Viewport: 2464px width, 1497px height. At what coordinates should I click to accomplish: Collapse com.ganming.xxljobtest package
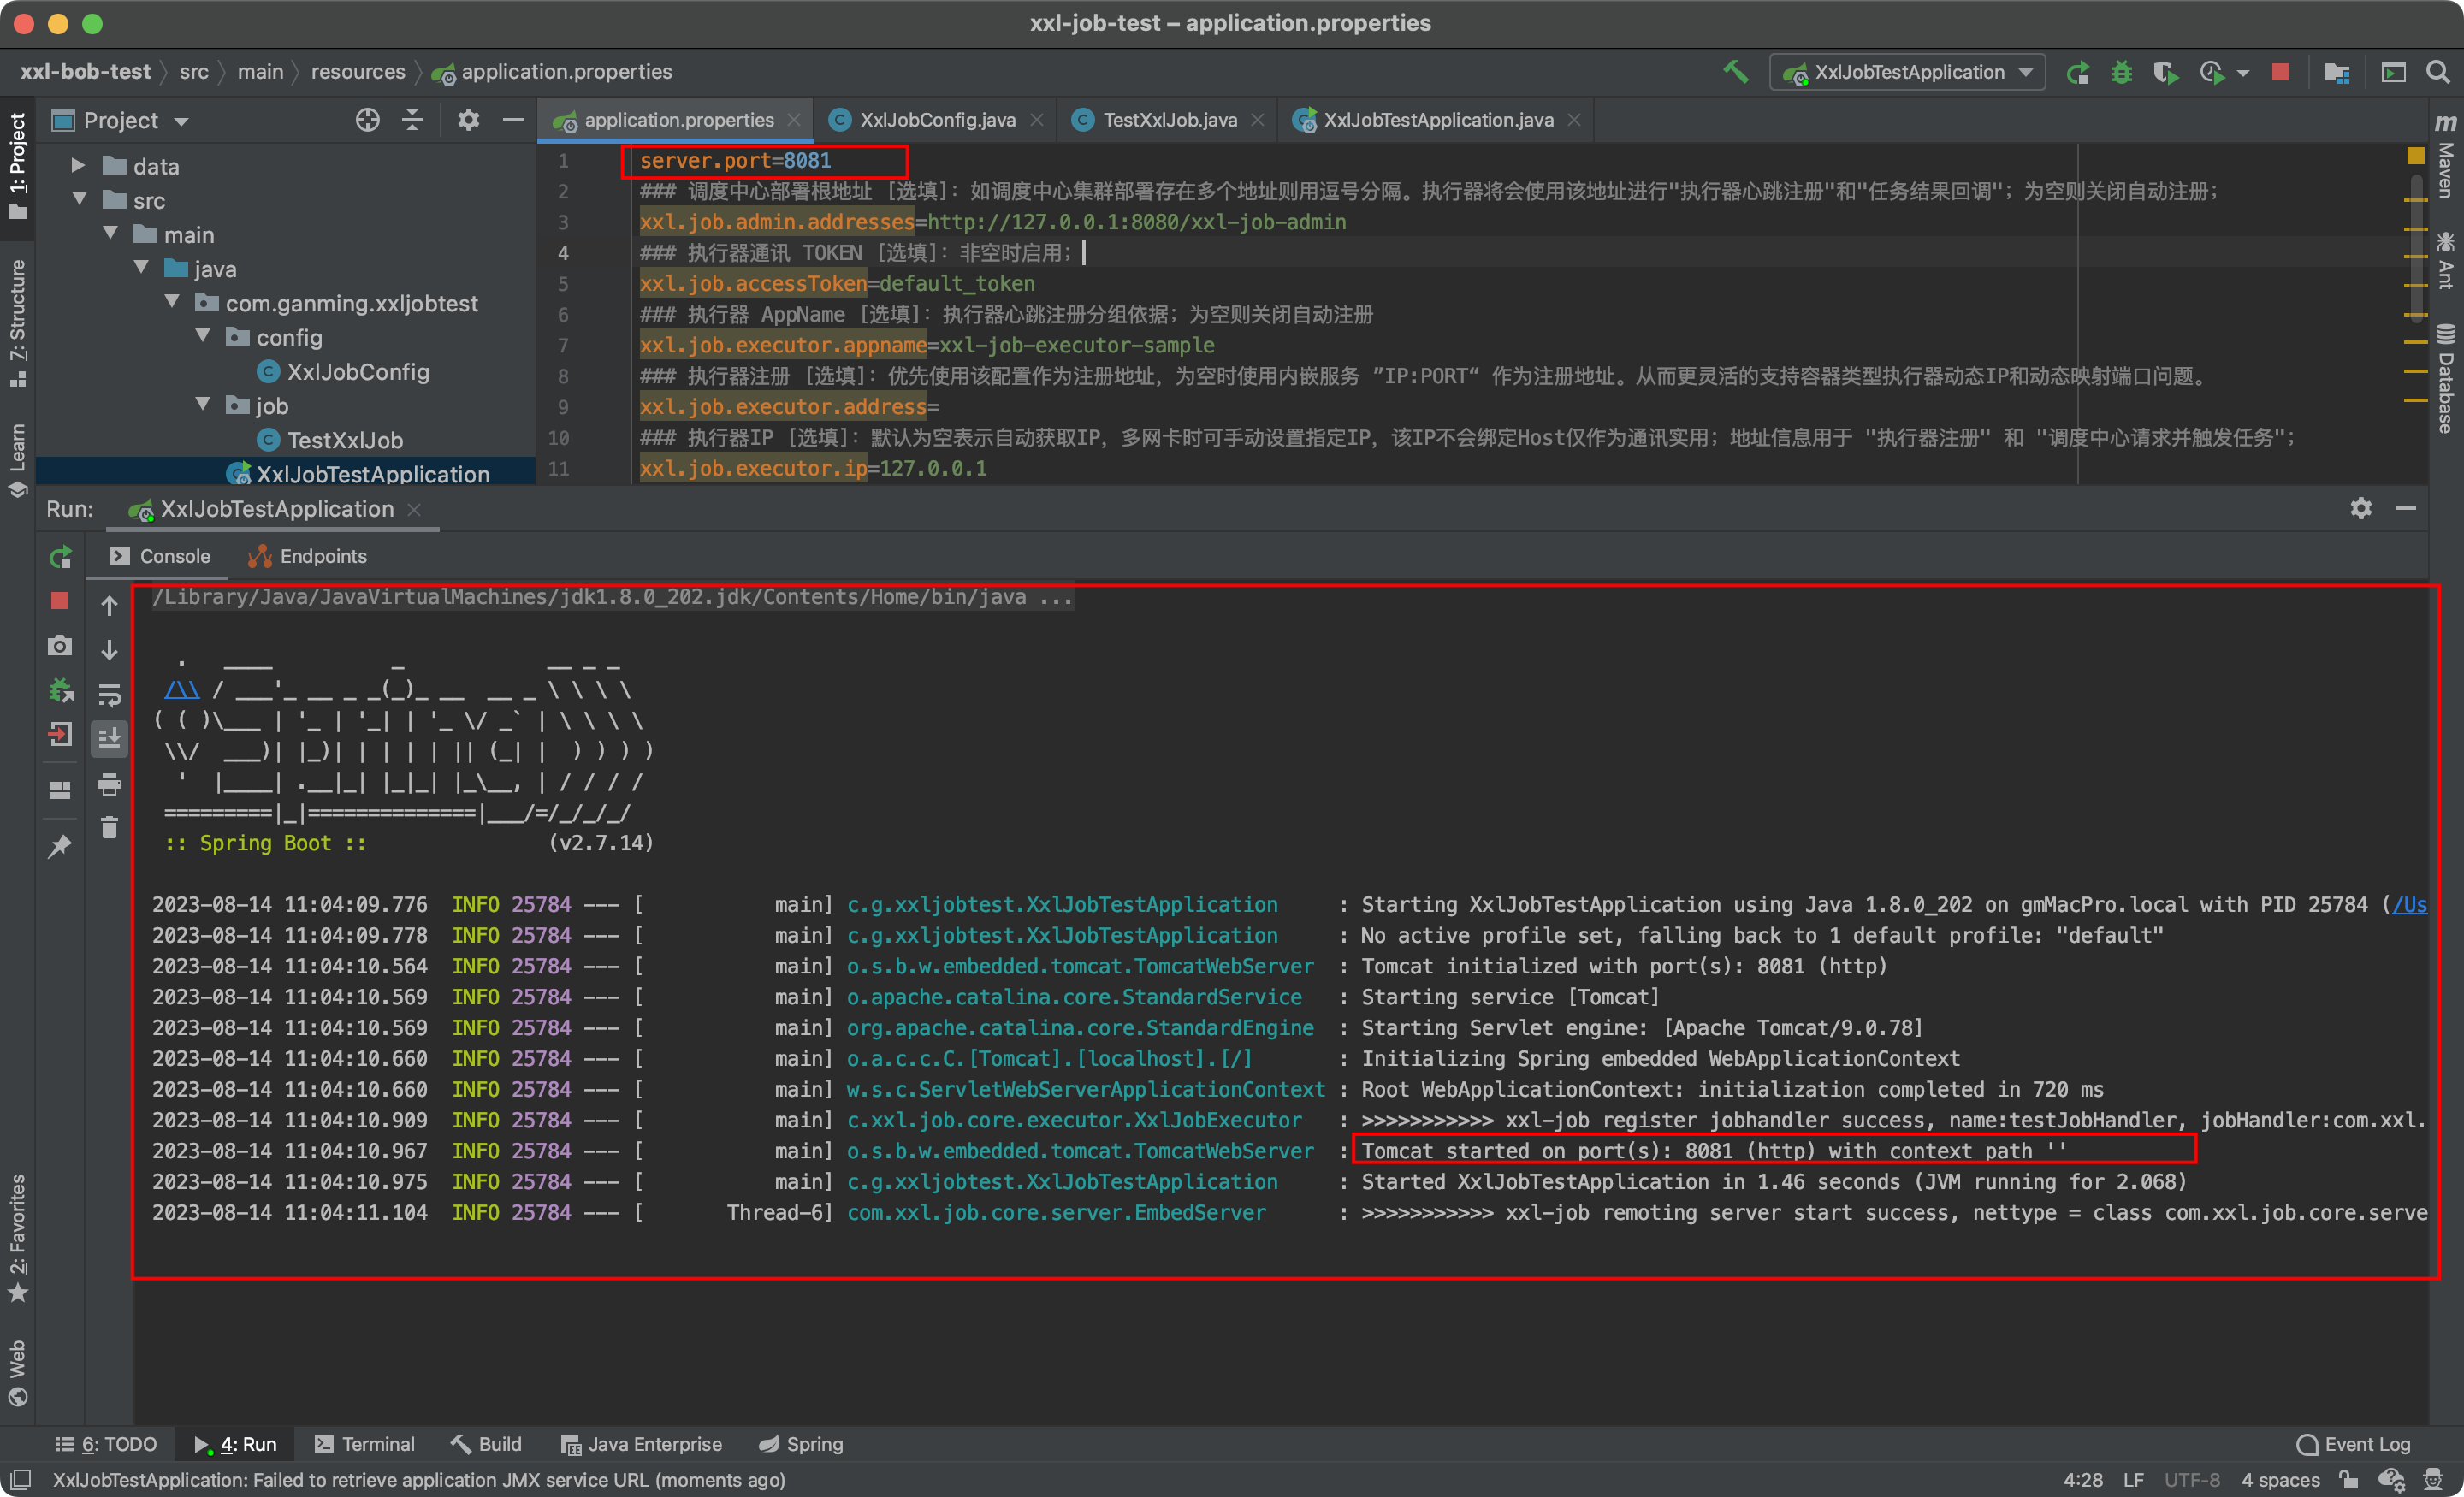click(172, 301)
